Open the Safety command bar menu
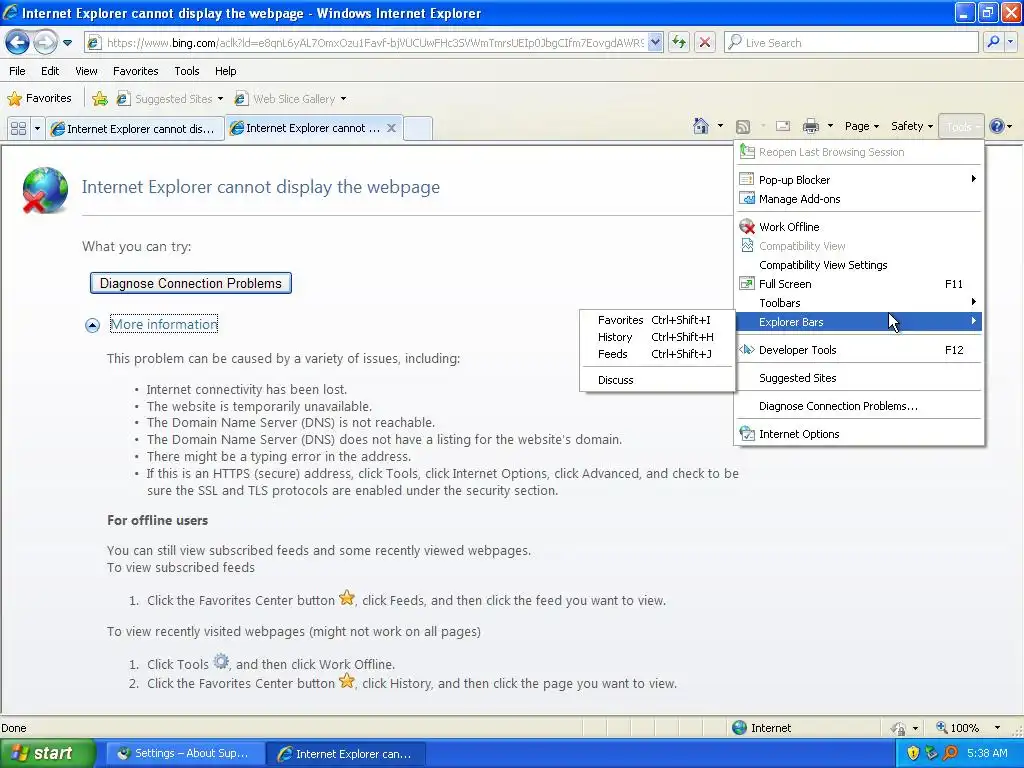1024x768 pixels. [912, 126]
